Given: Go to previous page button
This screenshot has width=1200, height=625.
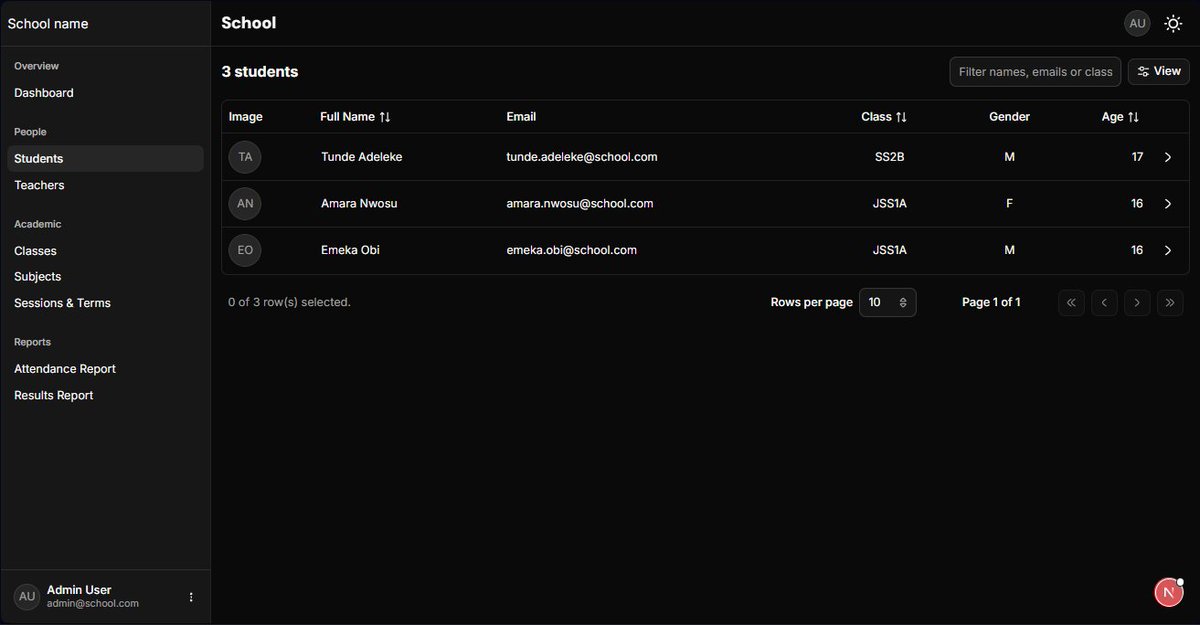Looking at the screenshot, I should pos(1104,302).
